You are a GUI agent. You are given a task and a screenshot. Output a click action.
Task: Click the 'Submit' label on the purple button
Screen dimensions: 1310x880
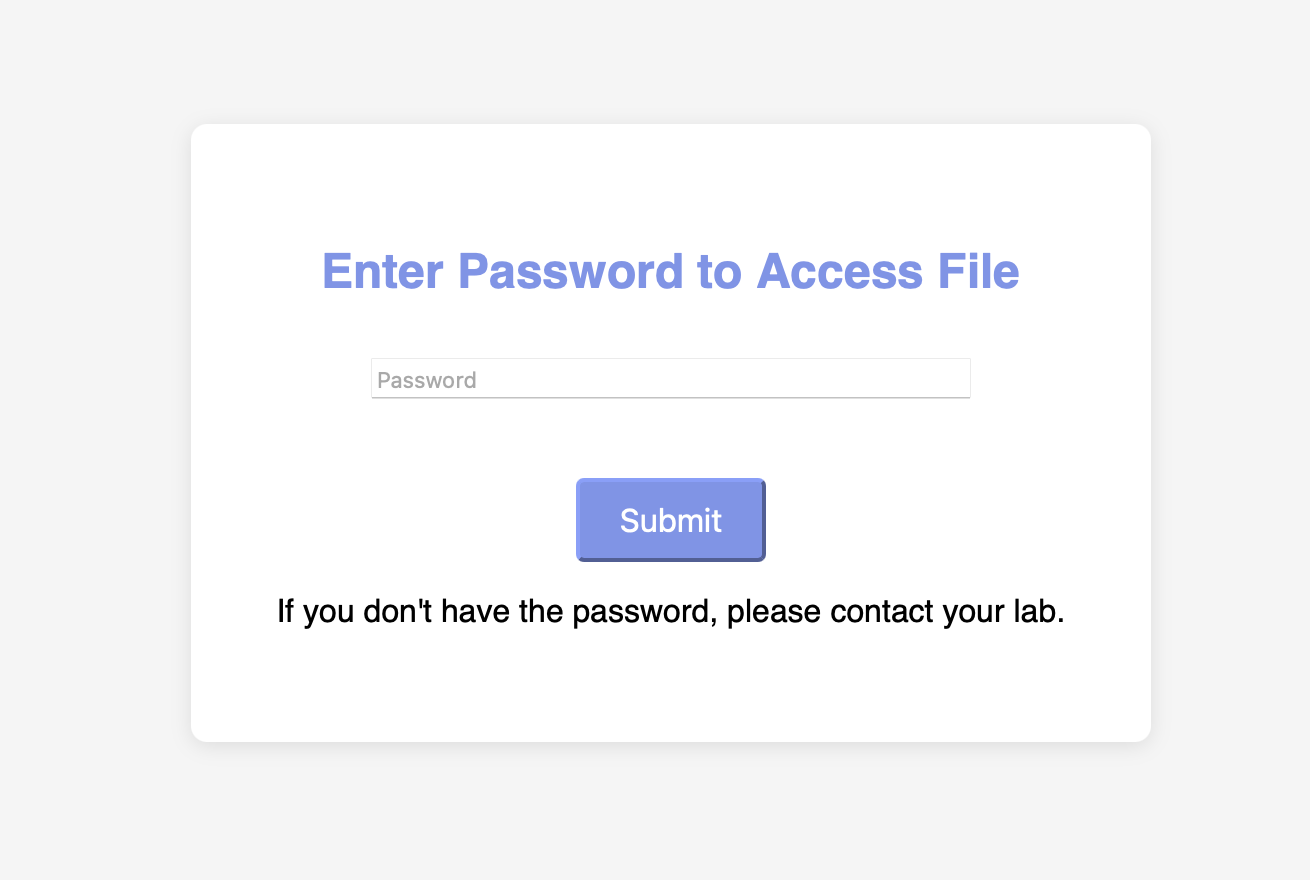670,520
